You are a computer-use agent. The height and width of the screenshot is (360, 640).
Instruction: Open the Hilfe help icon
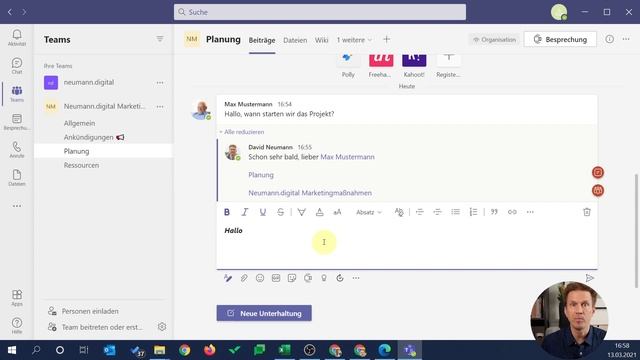coord(17,325)
